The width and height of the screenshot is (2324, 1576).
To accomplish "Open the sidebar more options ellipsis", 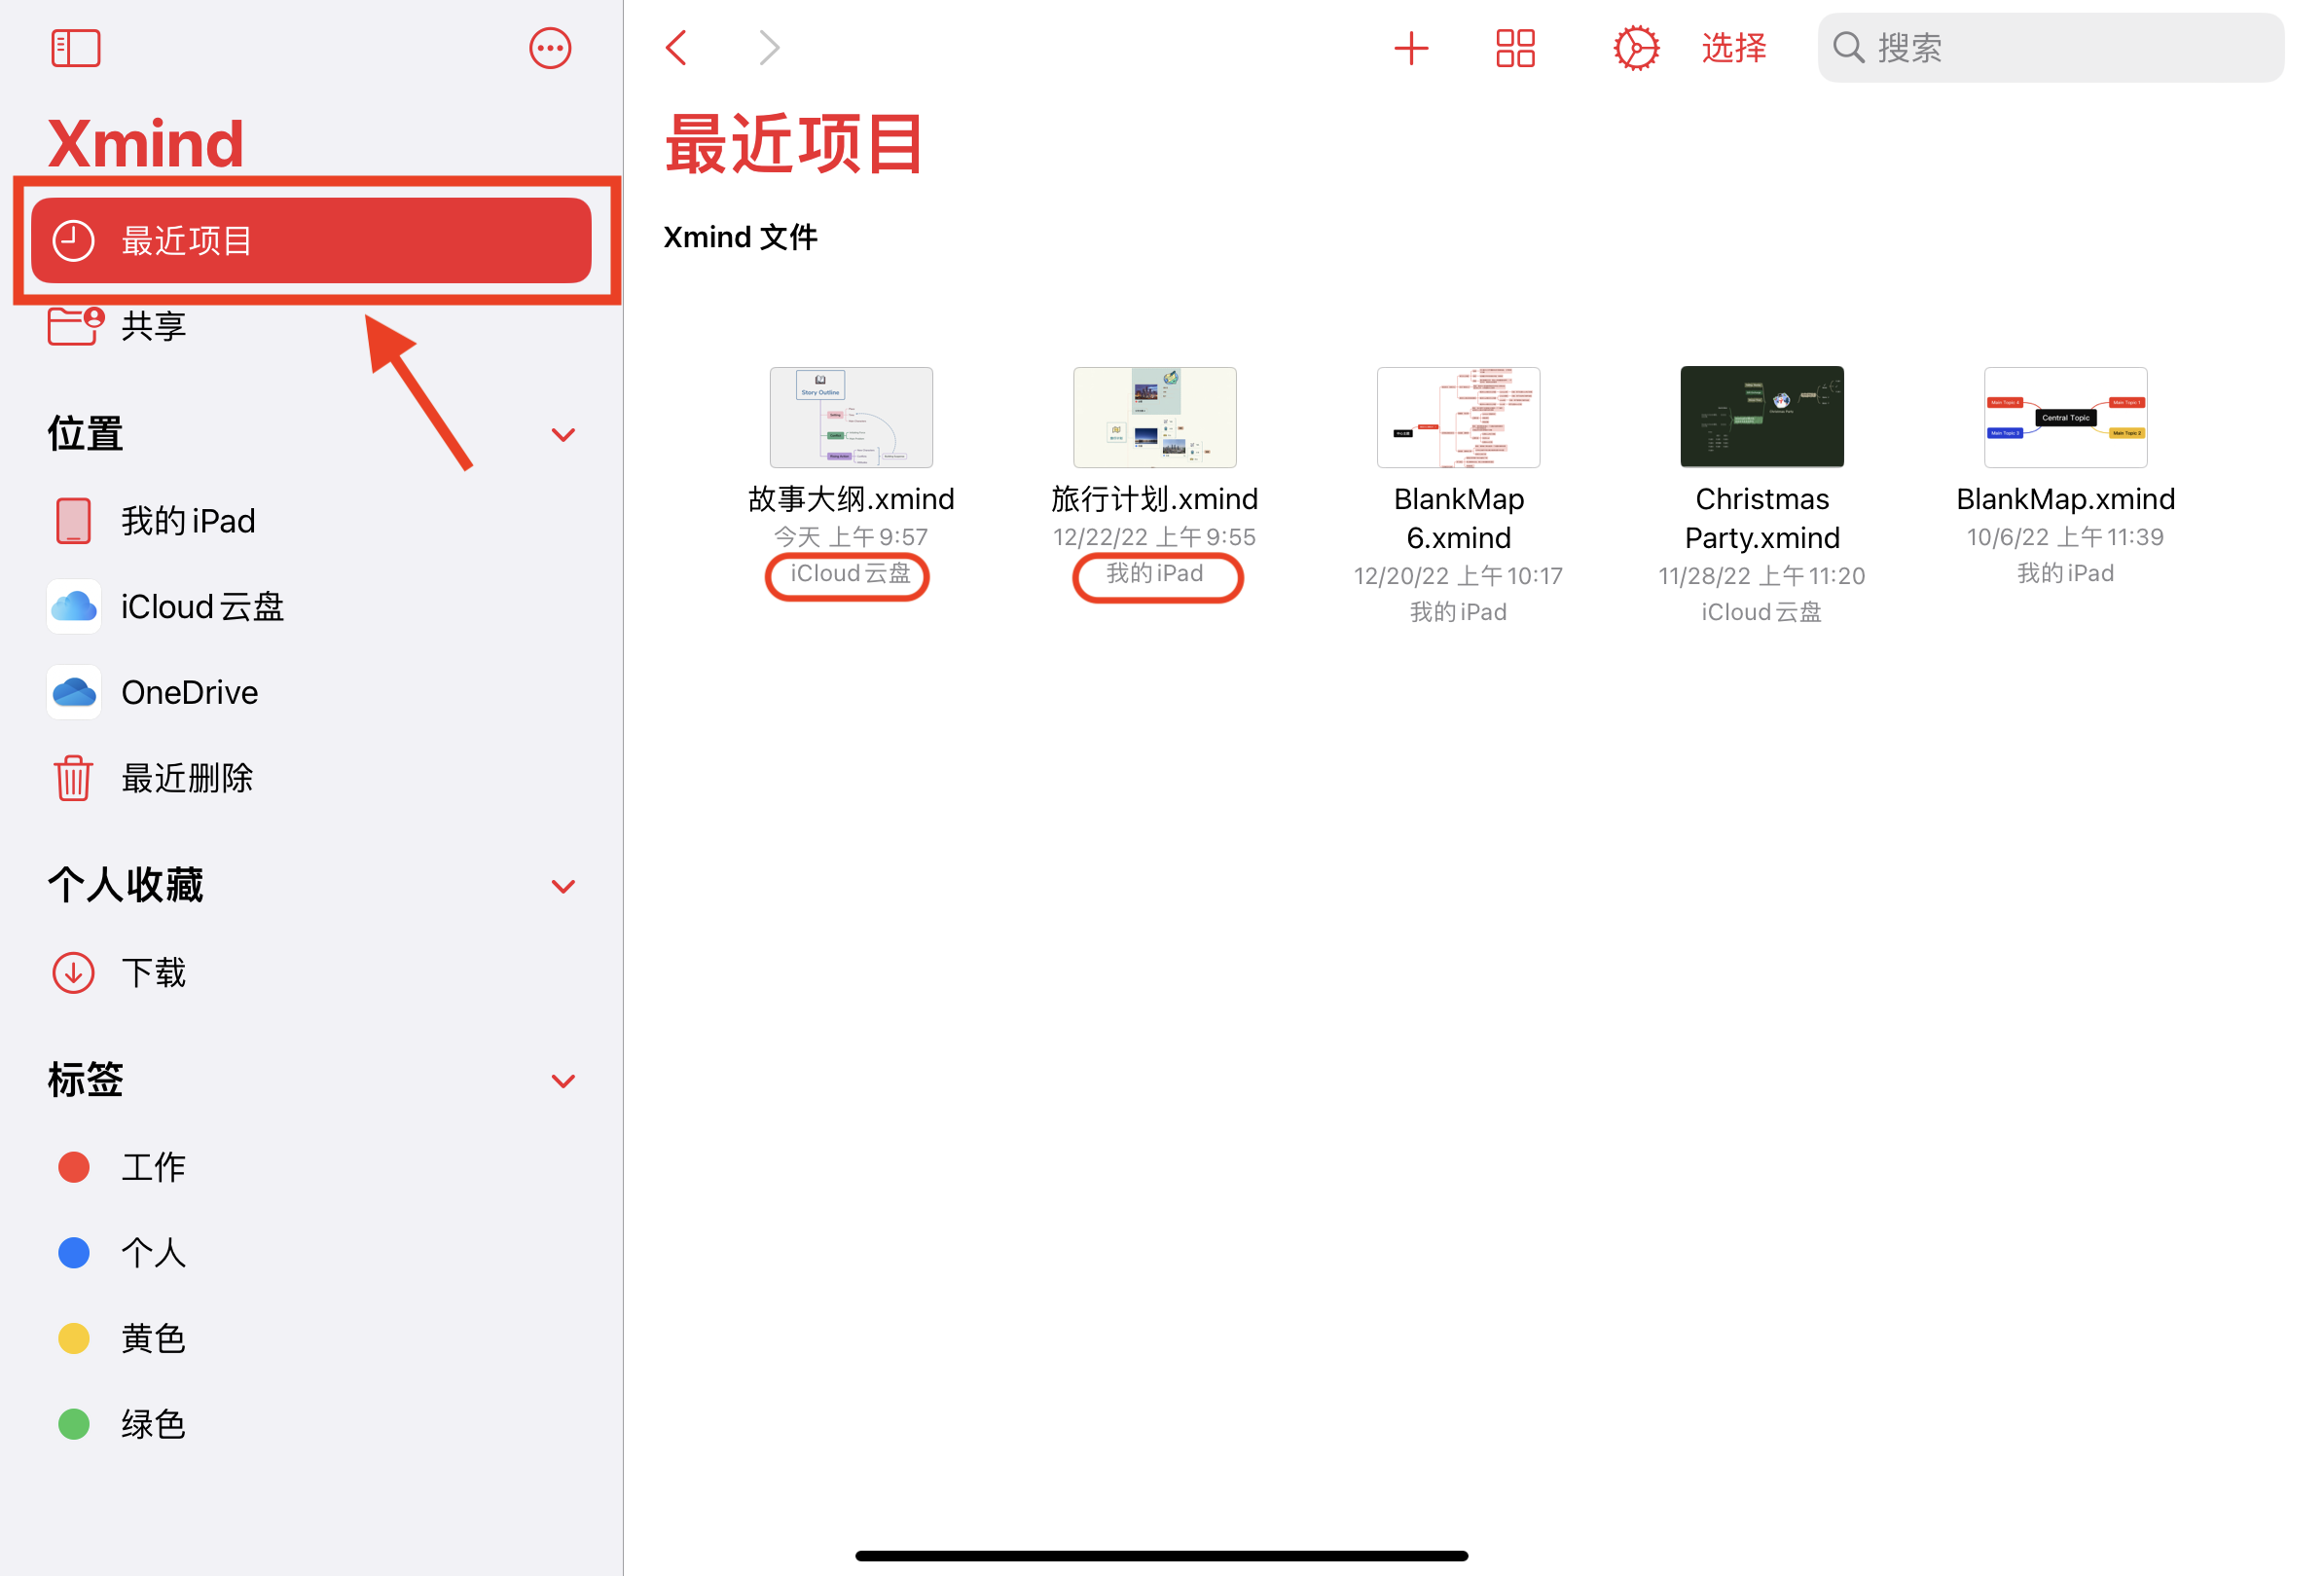I will click(550, 48).
